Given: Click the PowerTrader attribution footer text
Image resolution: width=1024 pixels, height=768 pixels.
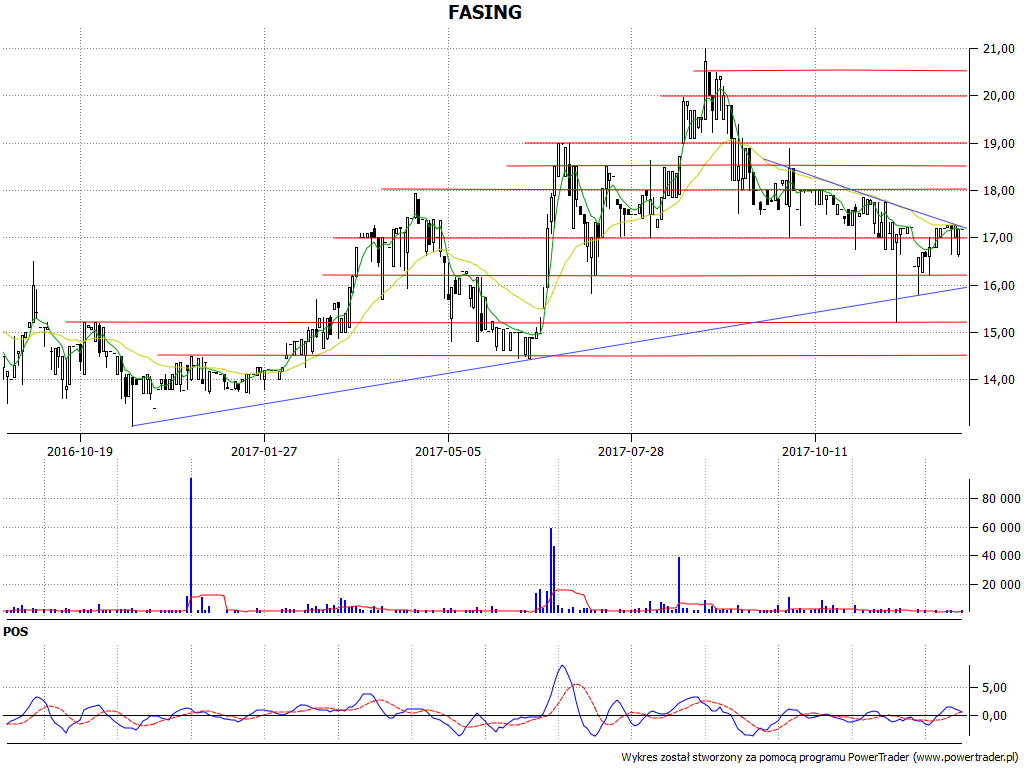Looking at the screenshot, I should (820, 758).
